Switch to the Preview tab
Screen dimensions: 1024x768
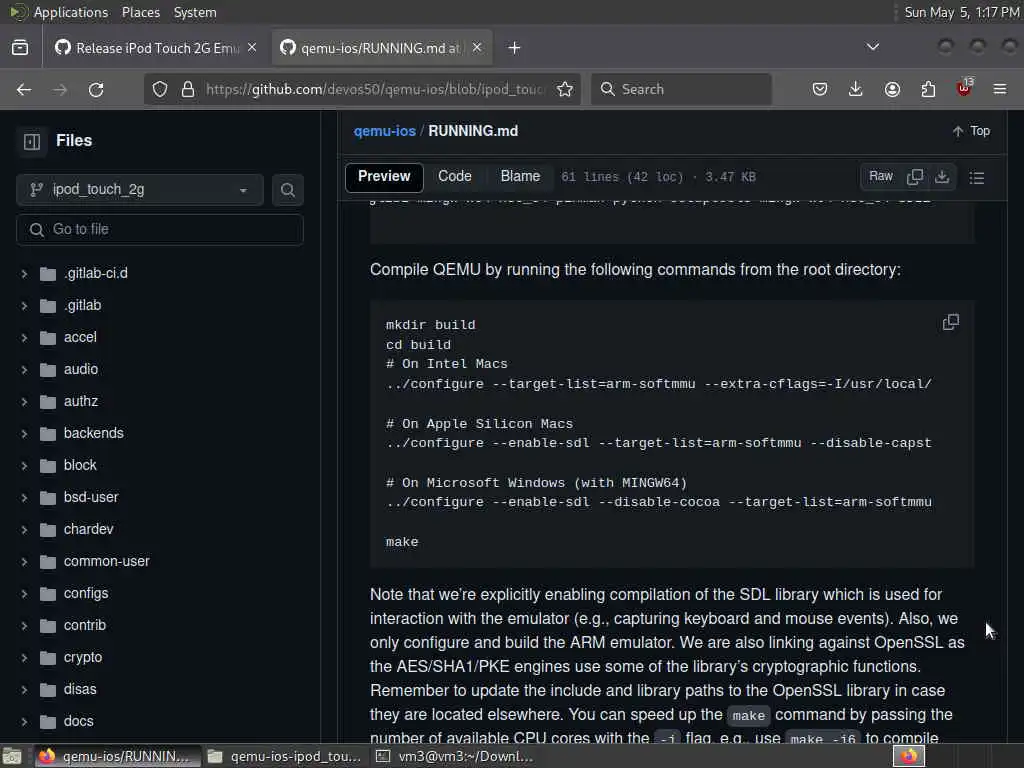[x=384, y=176]
